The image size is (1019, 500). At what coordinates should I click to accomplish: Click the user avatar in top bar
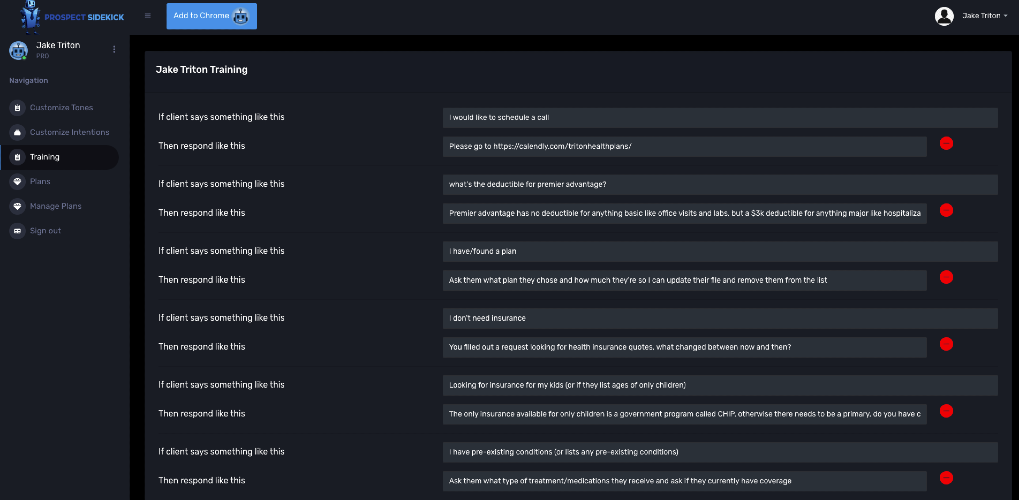pos(943,16)
